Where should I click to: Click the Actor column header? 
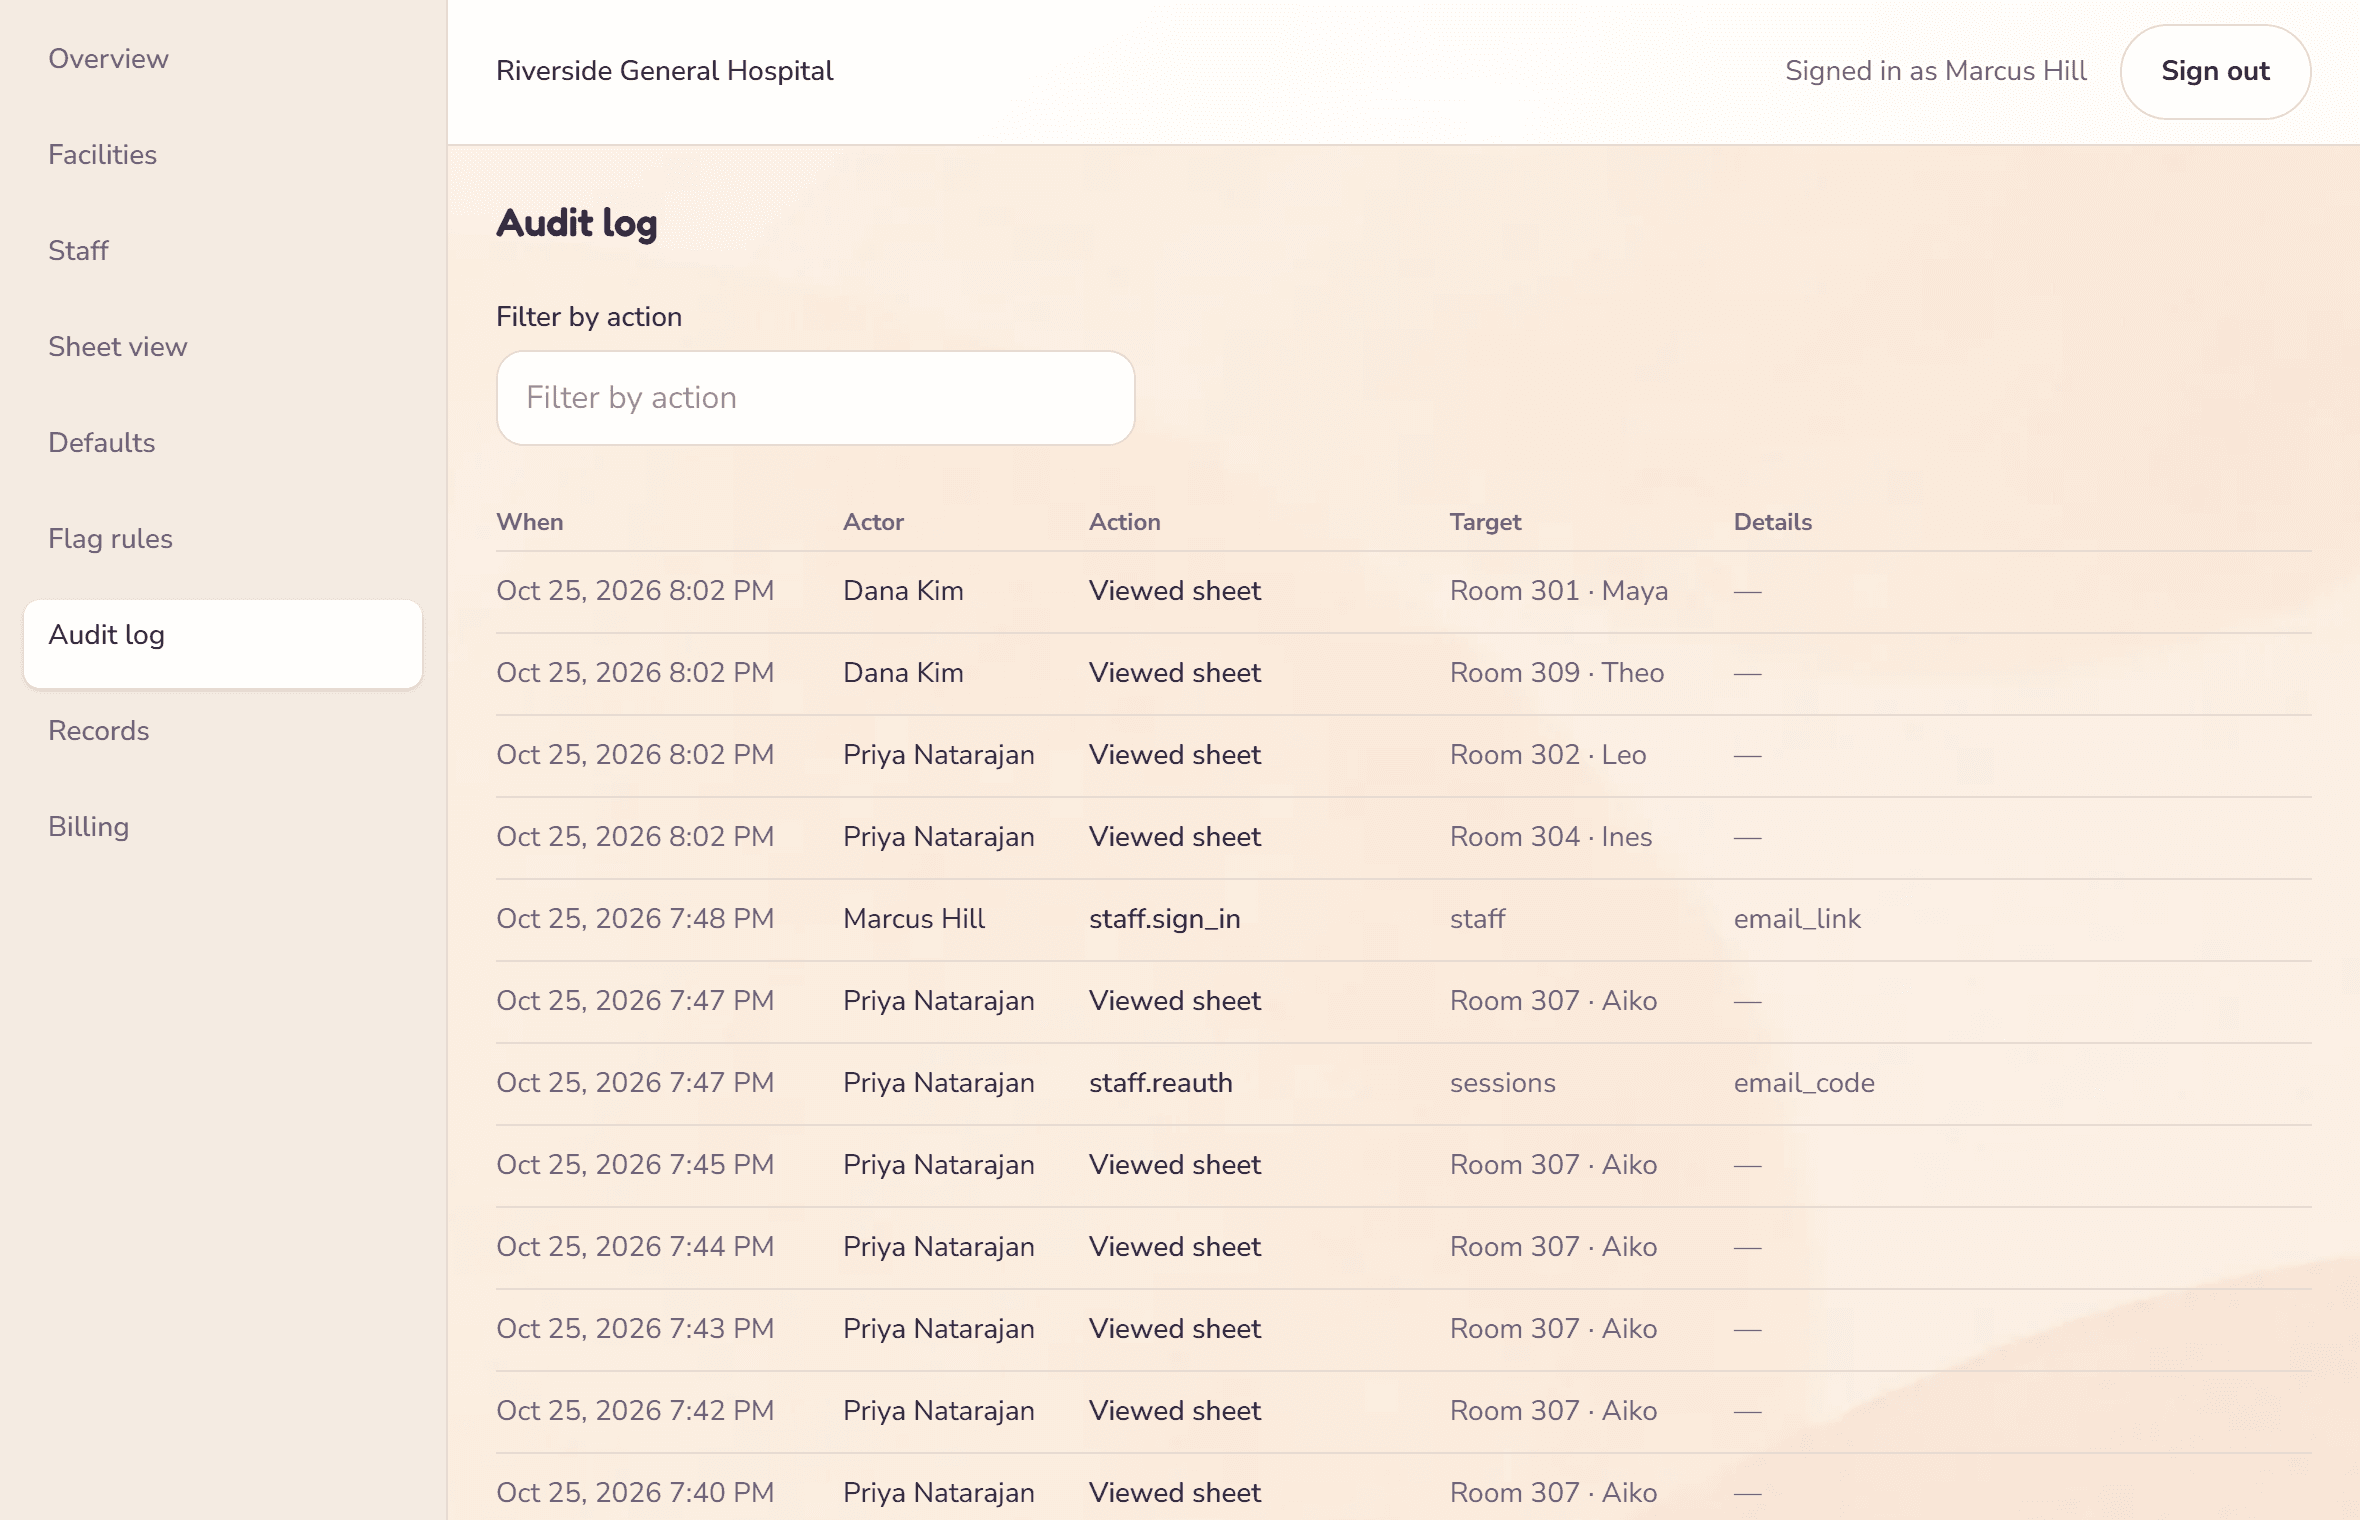[x=873, y=522]
